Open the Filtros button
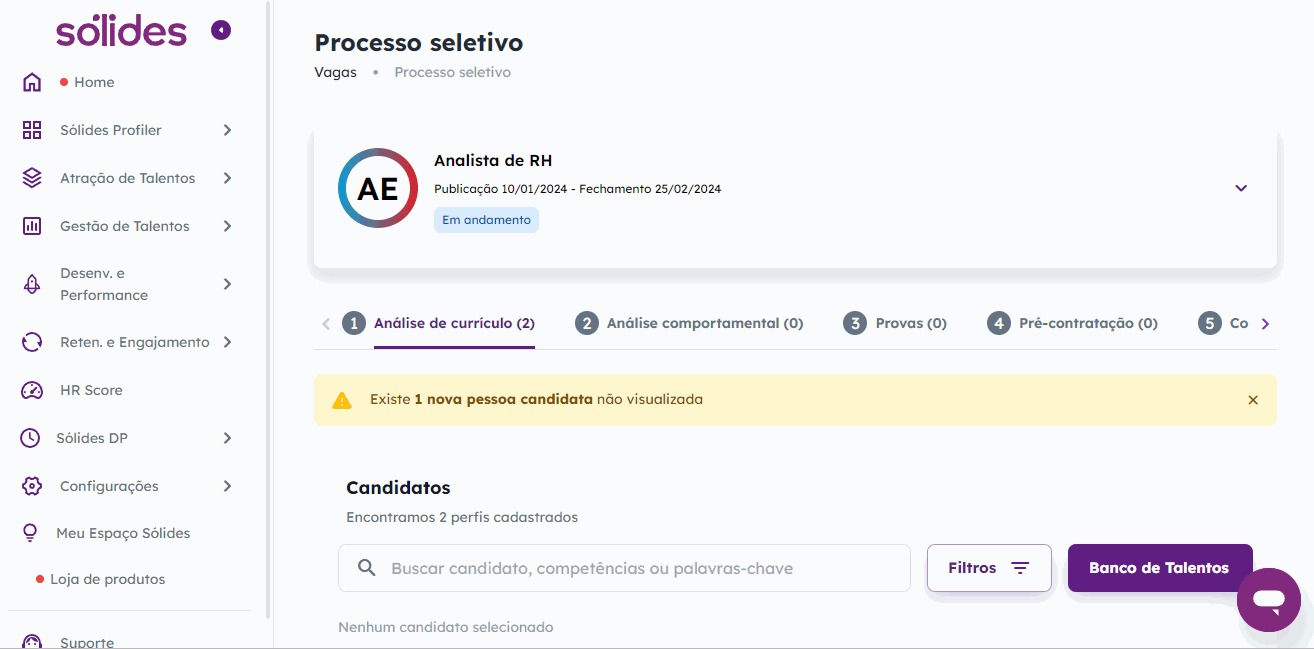This screenshot has width=1314, height=649. (x=989, y=568)
